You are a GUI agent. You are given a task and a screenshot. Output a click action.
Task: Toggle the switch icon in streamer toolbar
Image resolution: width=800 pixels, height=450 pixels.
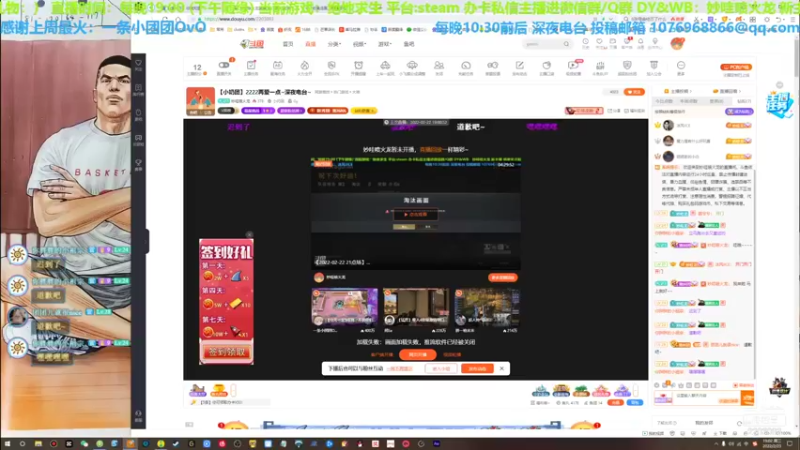(224, 67)
